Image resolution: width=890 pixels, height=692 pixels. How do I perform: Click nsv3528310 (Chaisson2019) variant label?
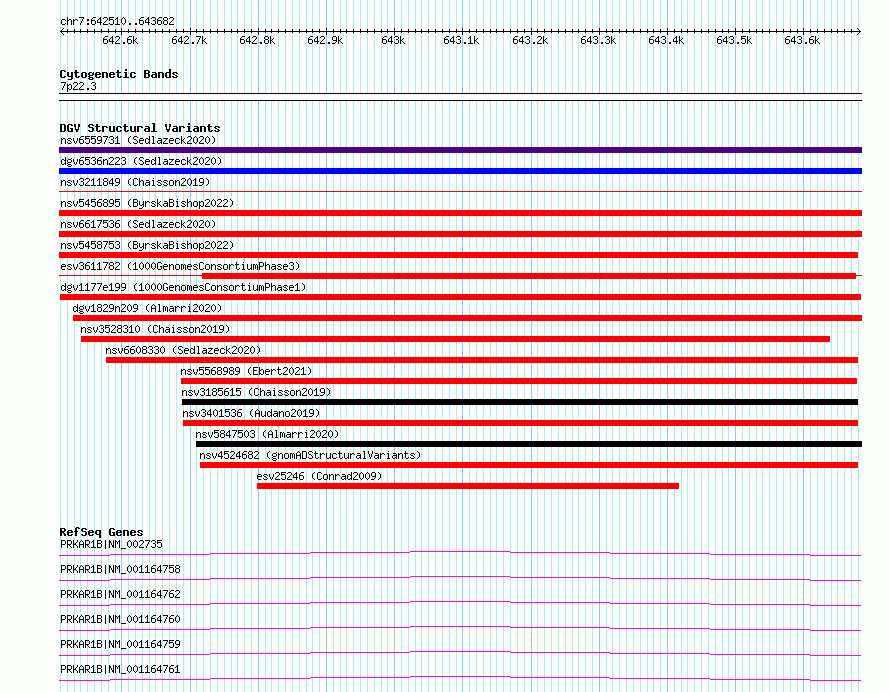(x=155, y=329)
